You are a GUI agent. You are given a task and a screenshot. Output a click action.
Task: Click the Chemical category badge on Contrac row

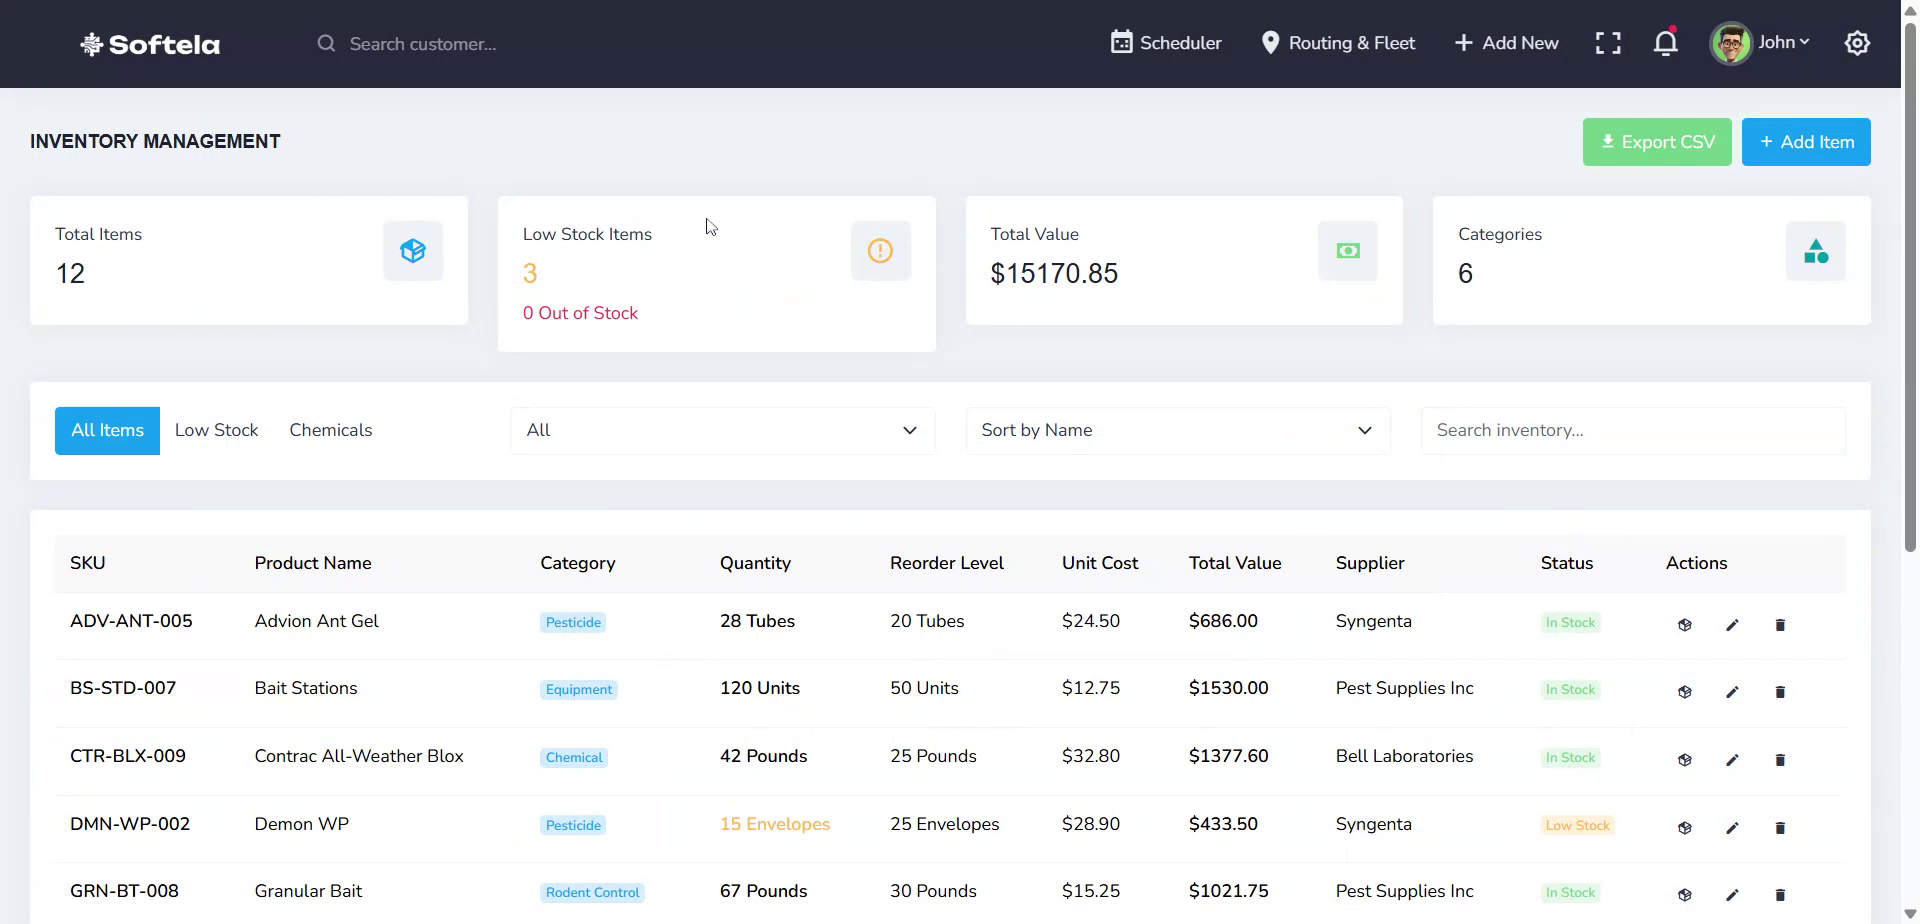click(574, 757)
